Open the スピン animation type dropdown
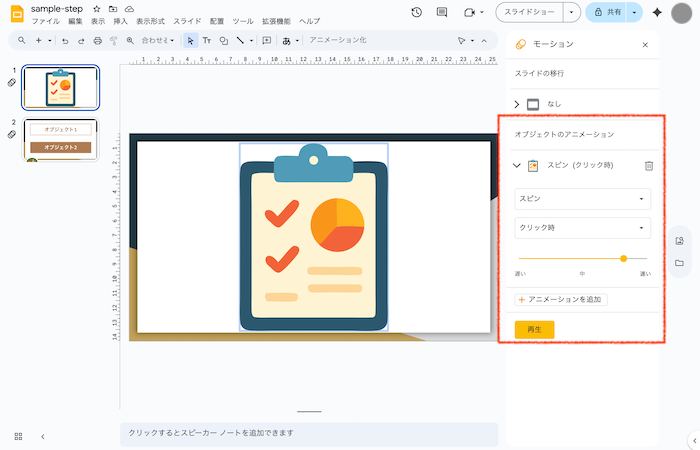 pyautogui.click(x=583, y=199)
